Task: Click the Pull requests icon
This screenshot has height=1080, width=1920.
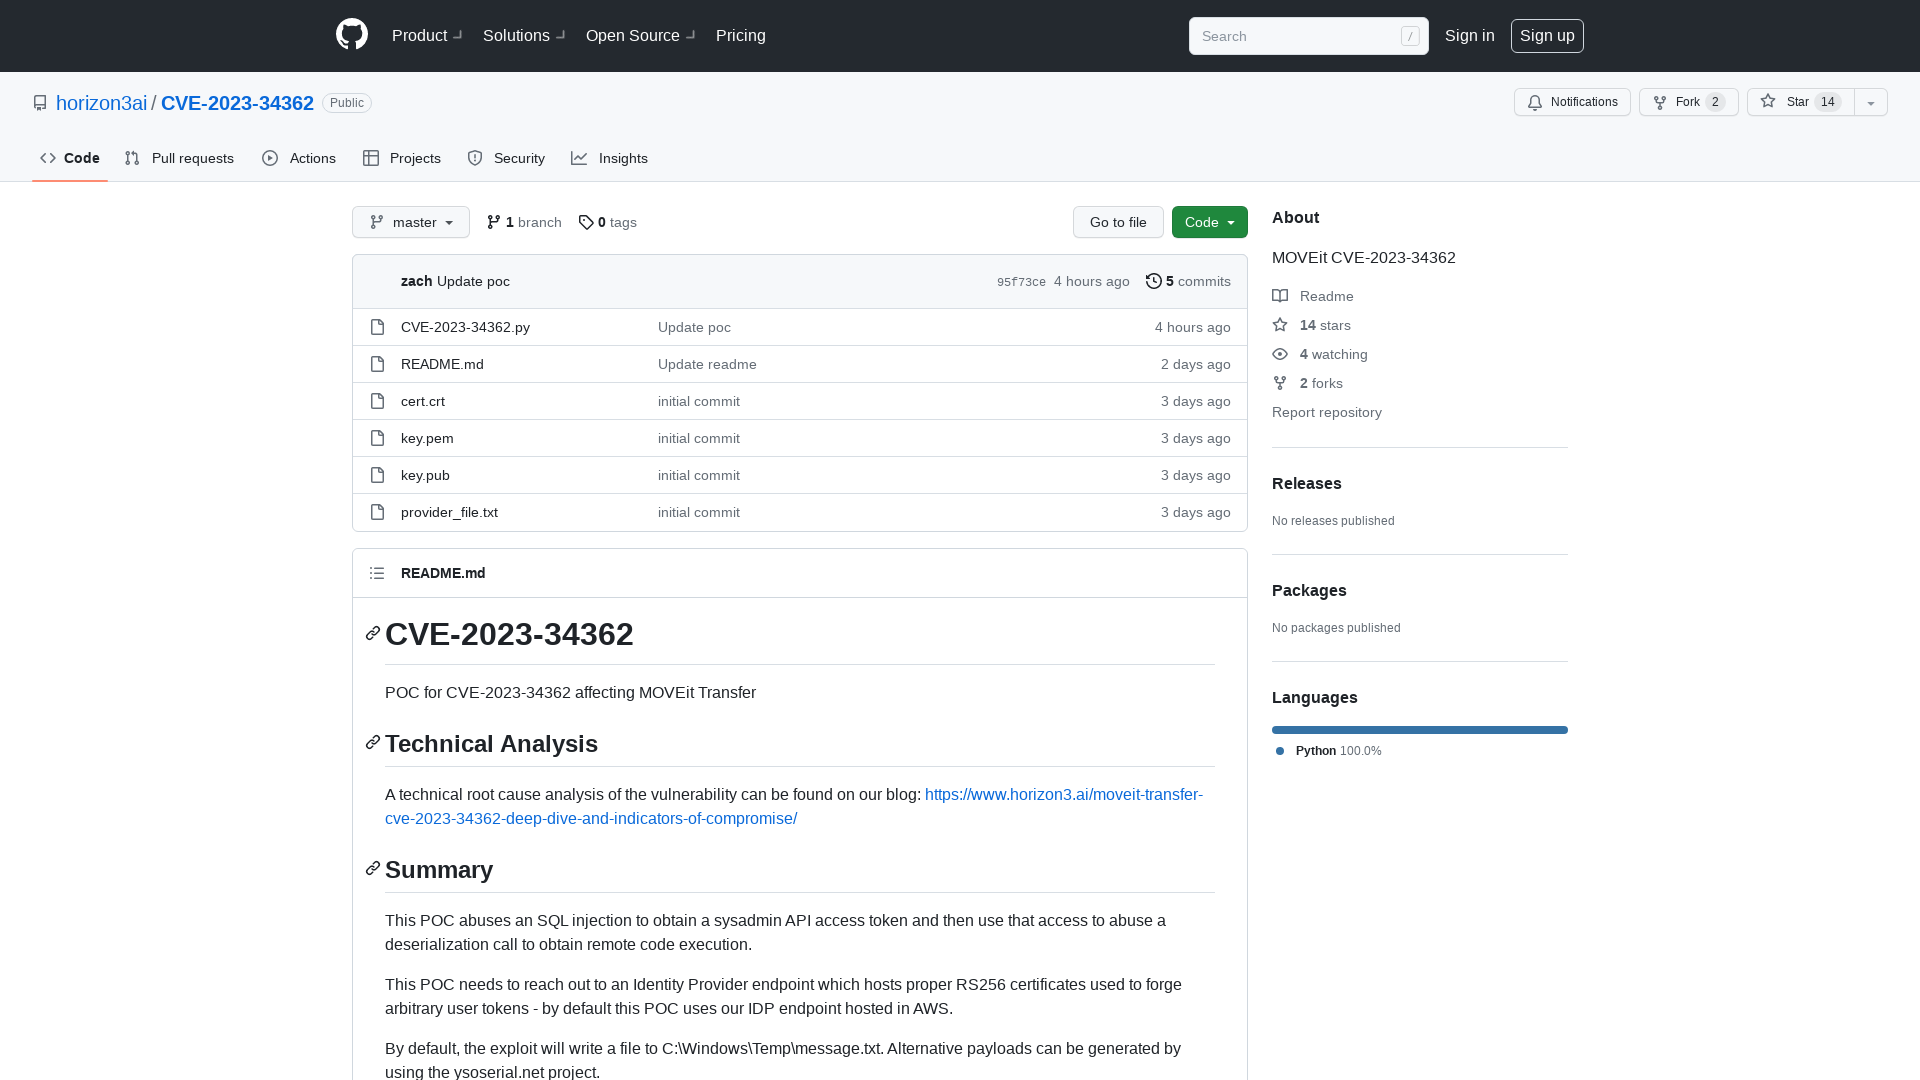Action: tap(132, 158)
